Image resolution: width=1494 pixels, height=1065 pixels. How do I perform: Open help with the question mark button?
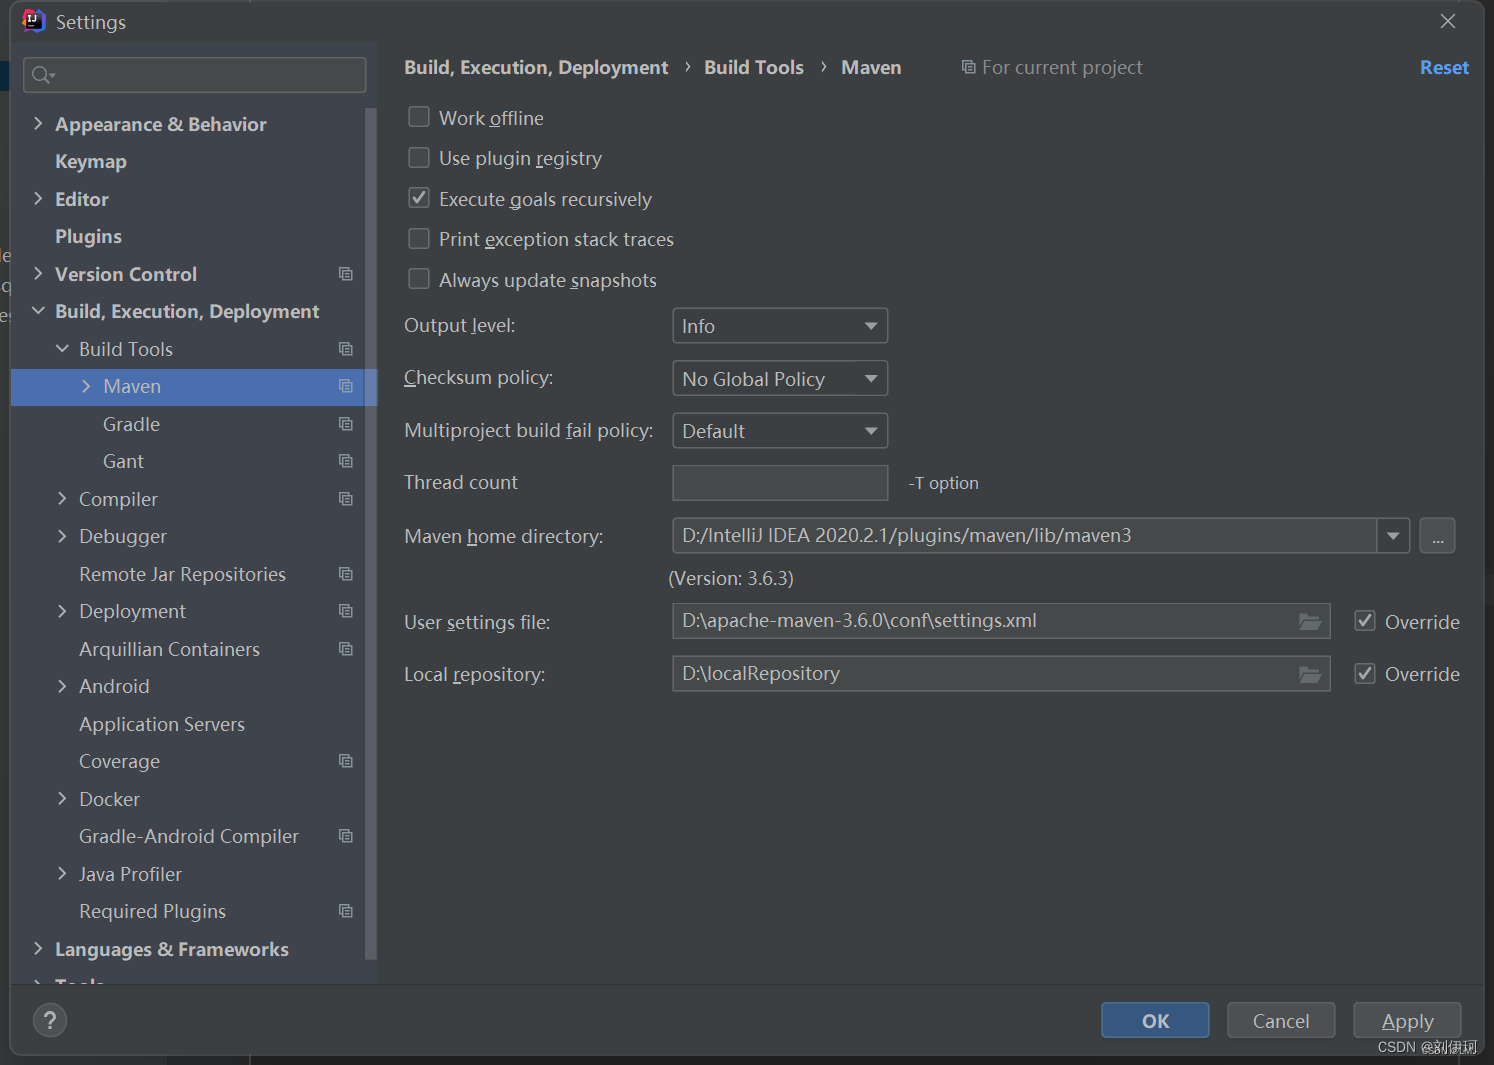pyautogui.click(x=50, y=1020)
